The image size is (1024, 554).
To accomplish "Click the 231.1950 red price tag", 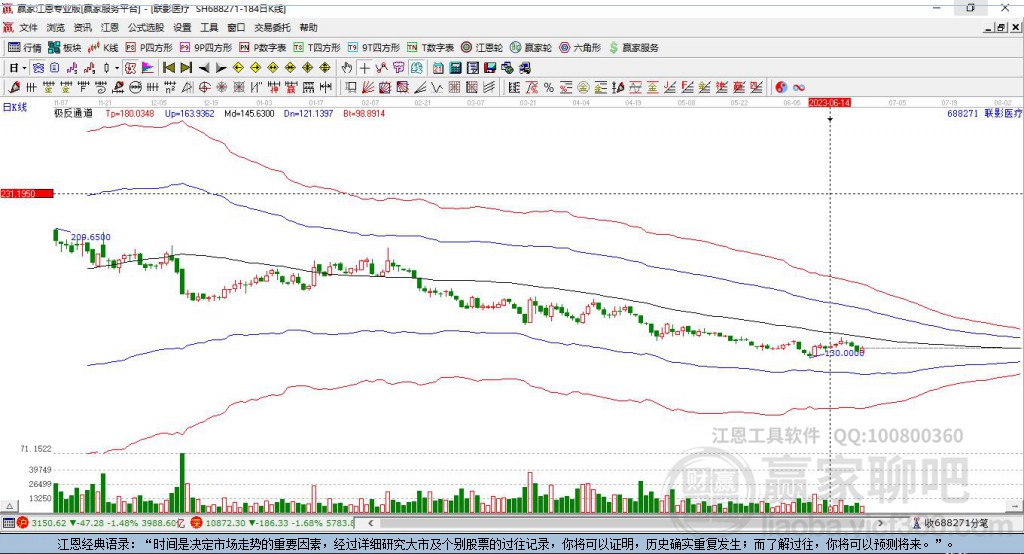I will [27, 193].
